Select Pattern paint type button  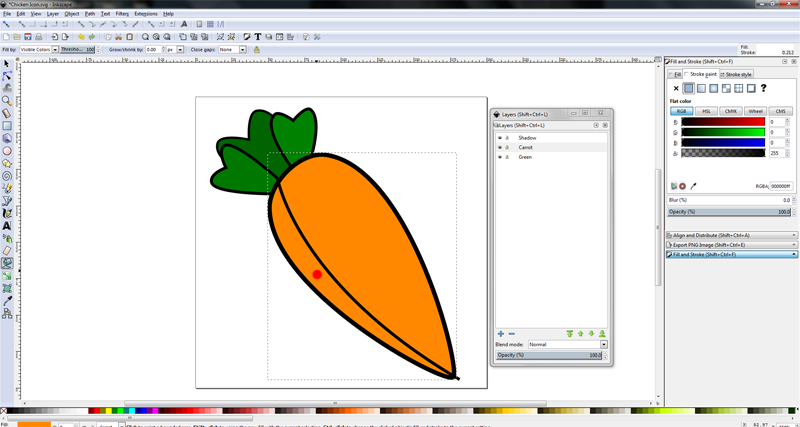pyautogui.click(x=726, y=88)
